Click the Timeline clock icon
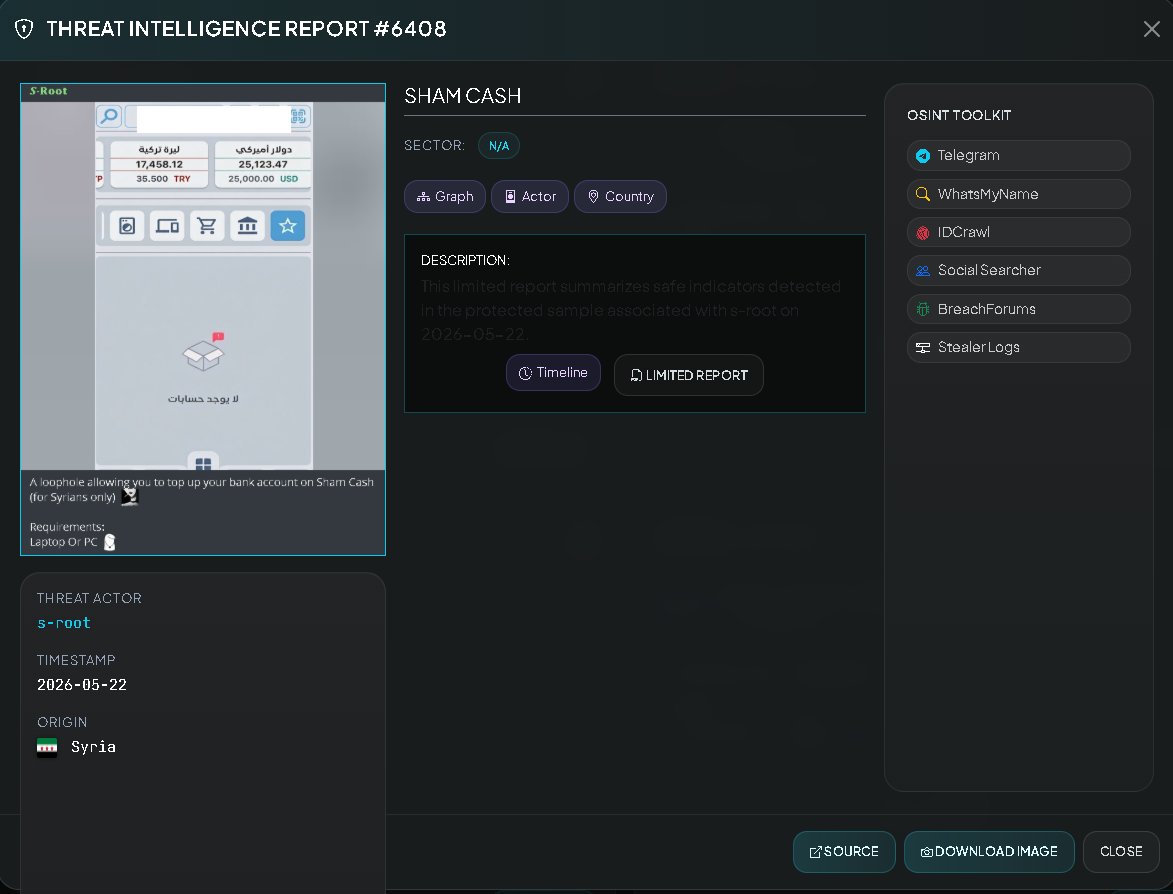The image size is (1173, 894). click(525, 373)
